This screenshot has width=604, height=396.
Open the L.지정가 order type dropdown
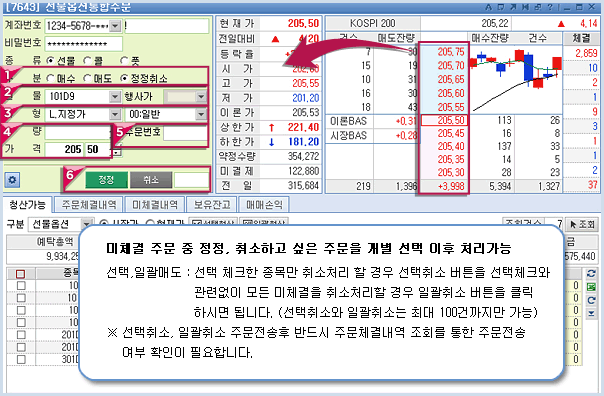114,114
